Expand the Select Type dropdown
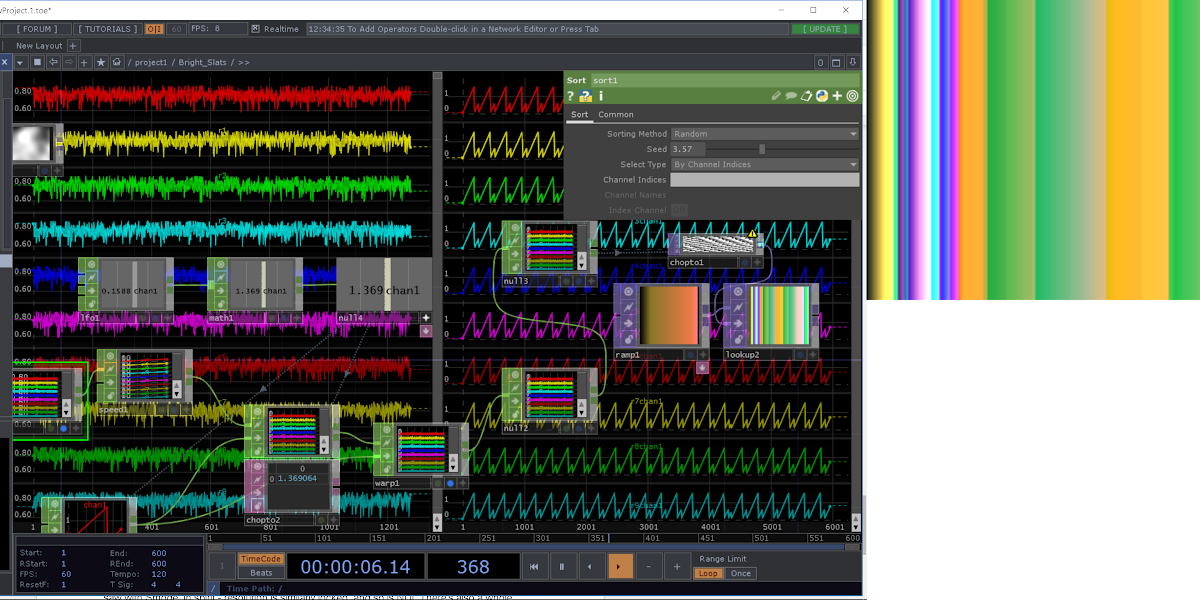 pos(764,164)
